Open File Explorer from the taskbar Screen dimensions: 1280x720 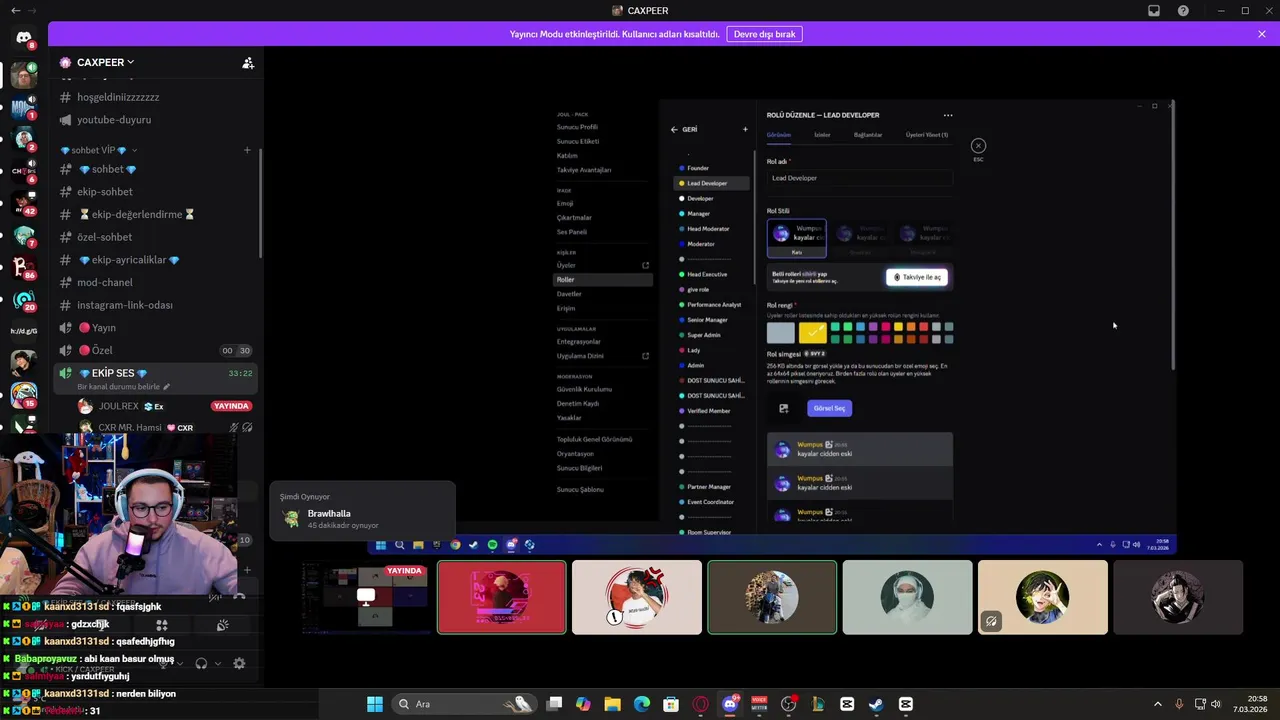[613, 704]
